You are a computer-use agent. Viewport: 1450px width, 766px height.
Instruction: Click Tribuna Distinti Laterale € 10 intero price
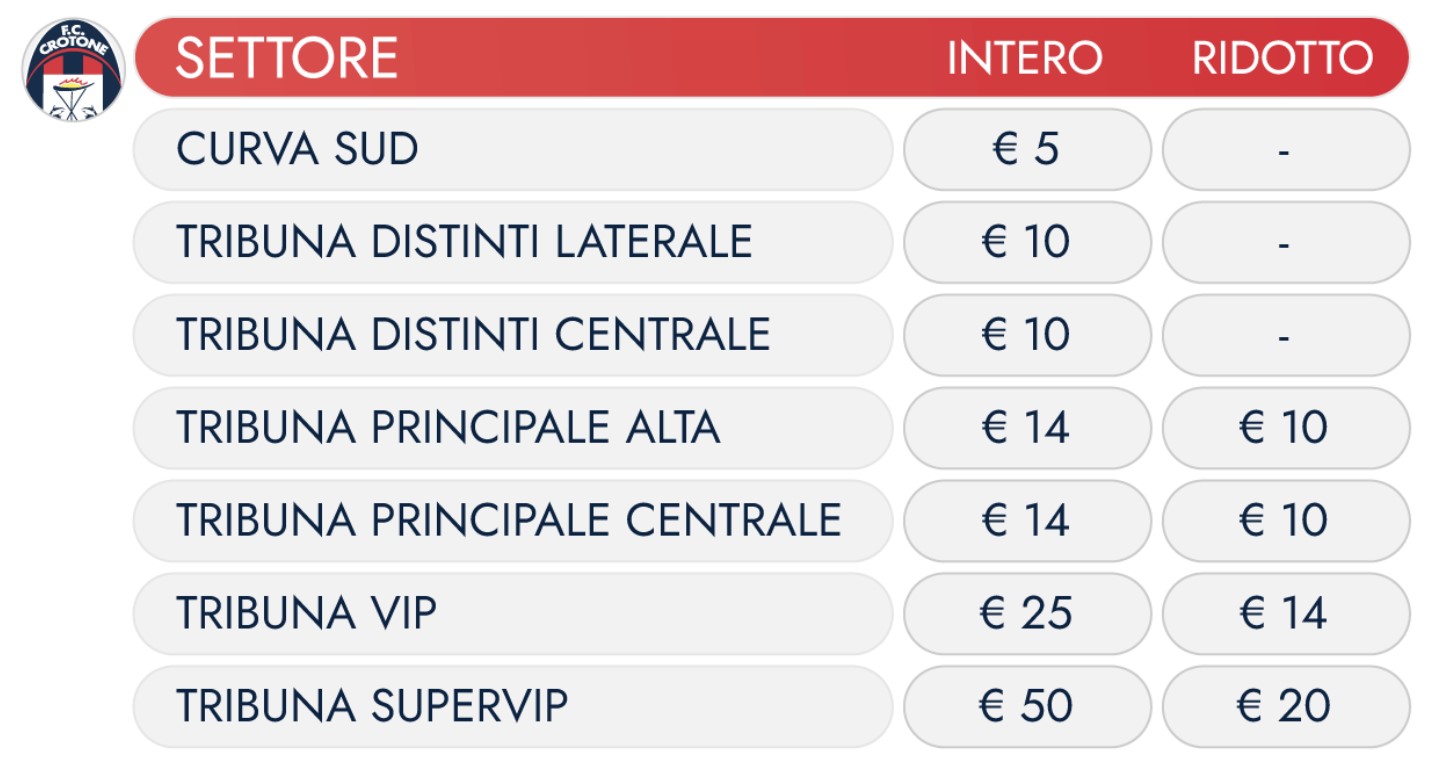1027,242
